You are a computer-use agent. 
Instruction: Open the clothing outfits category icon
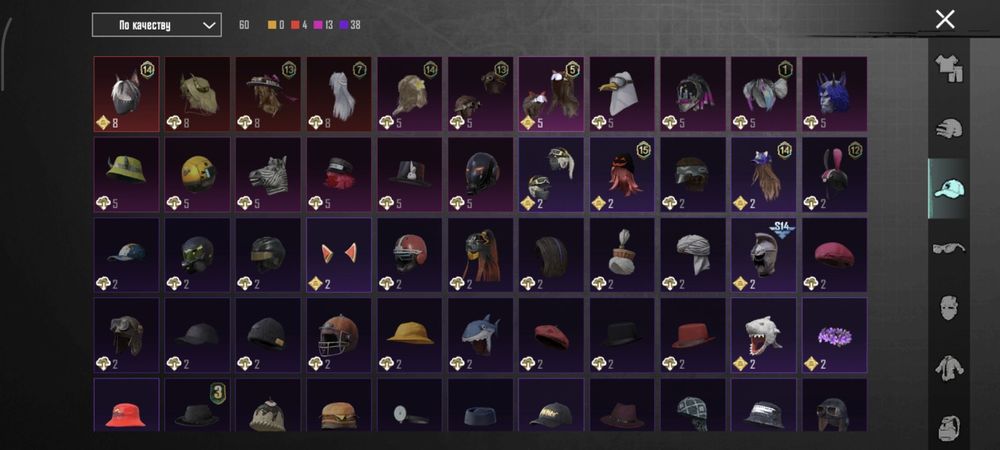coord(949,69)
